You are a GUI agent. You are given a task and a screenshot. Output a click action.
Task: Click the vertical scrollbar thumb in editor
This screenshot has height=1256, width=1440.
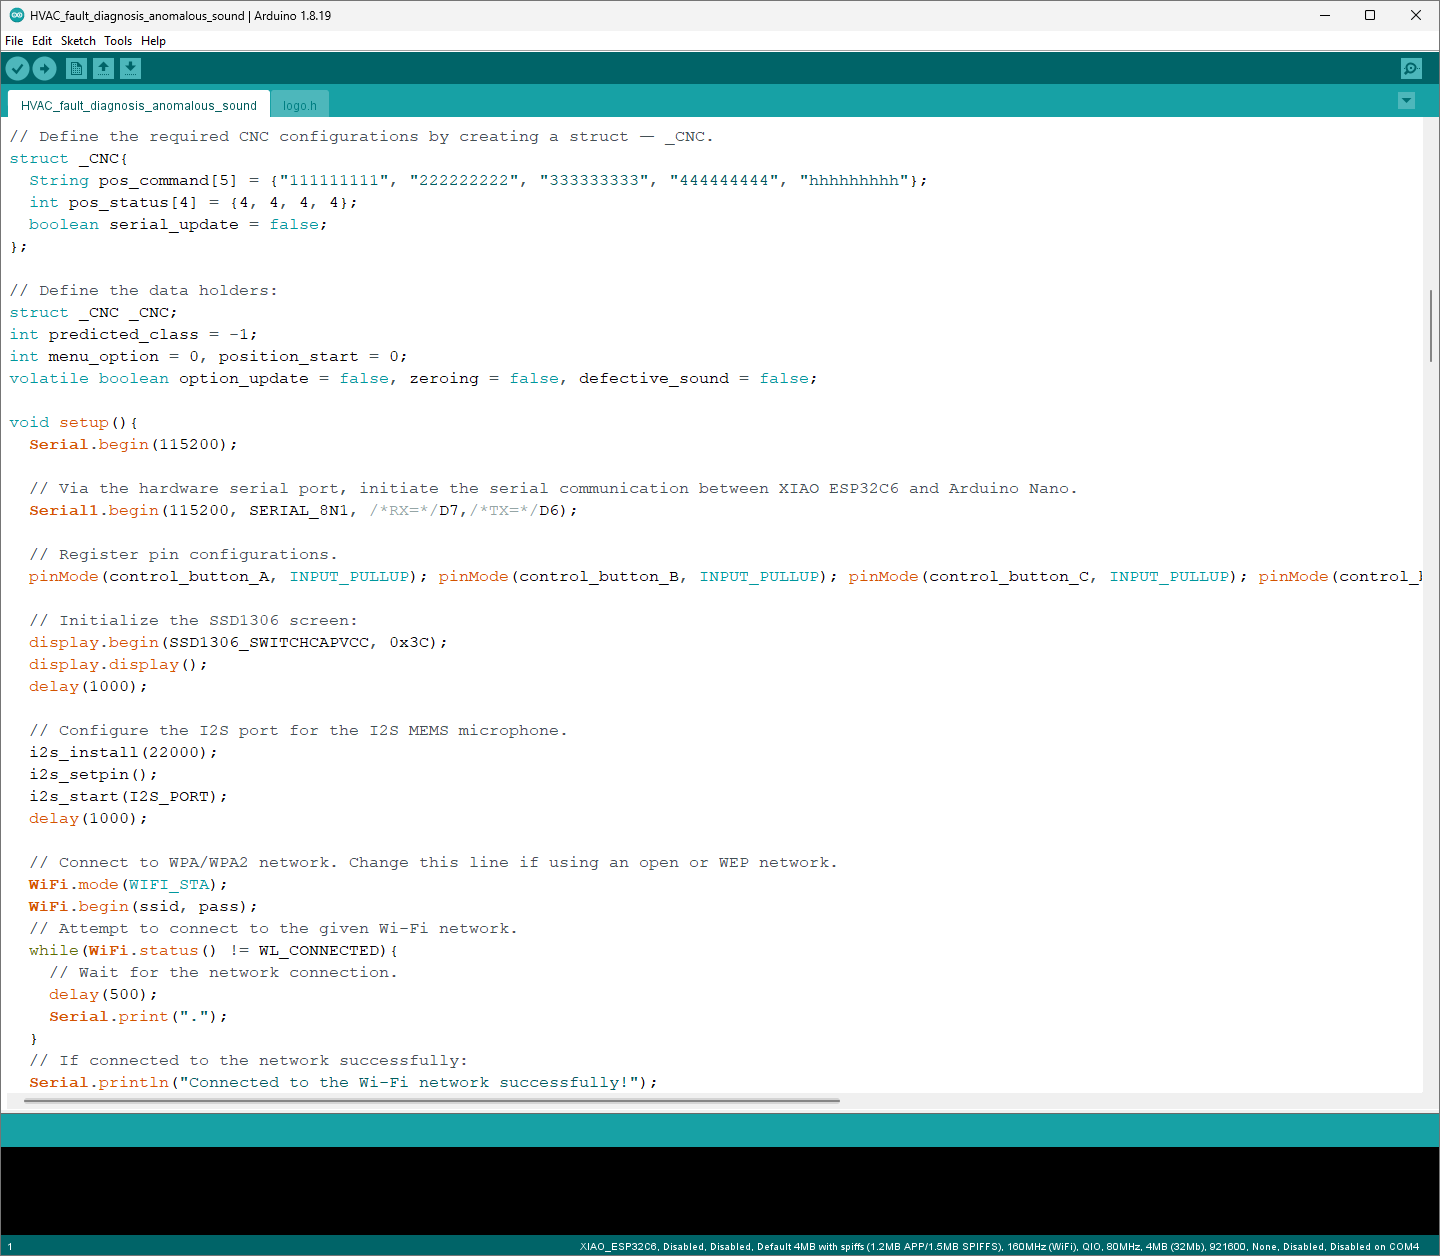[1431, 325]
